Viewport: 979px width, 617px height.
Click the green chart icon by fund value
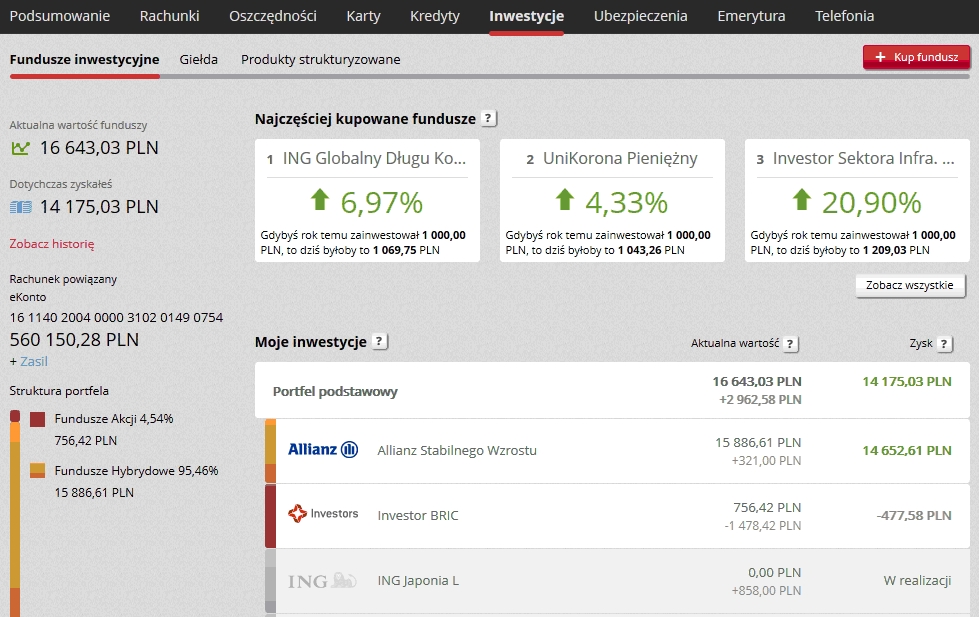click(x=20, y=148)
